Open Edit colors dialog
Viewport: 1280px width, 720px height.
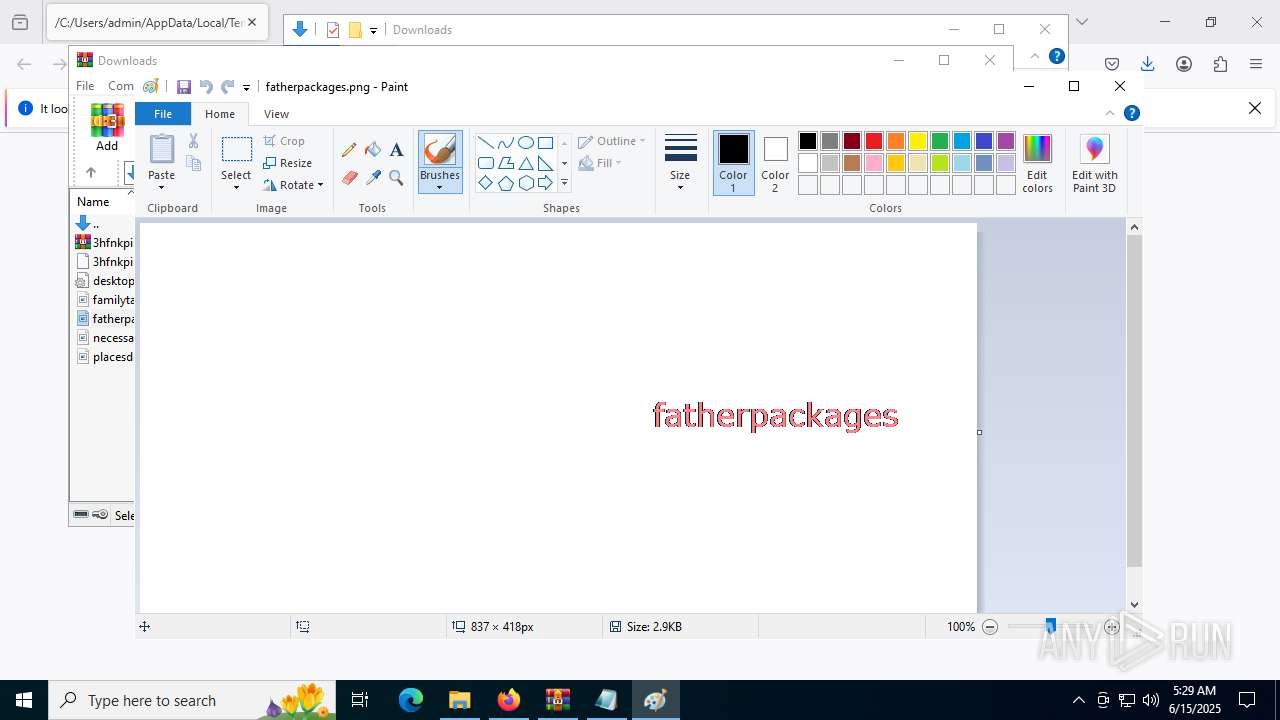tap(1037, 164)
